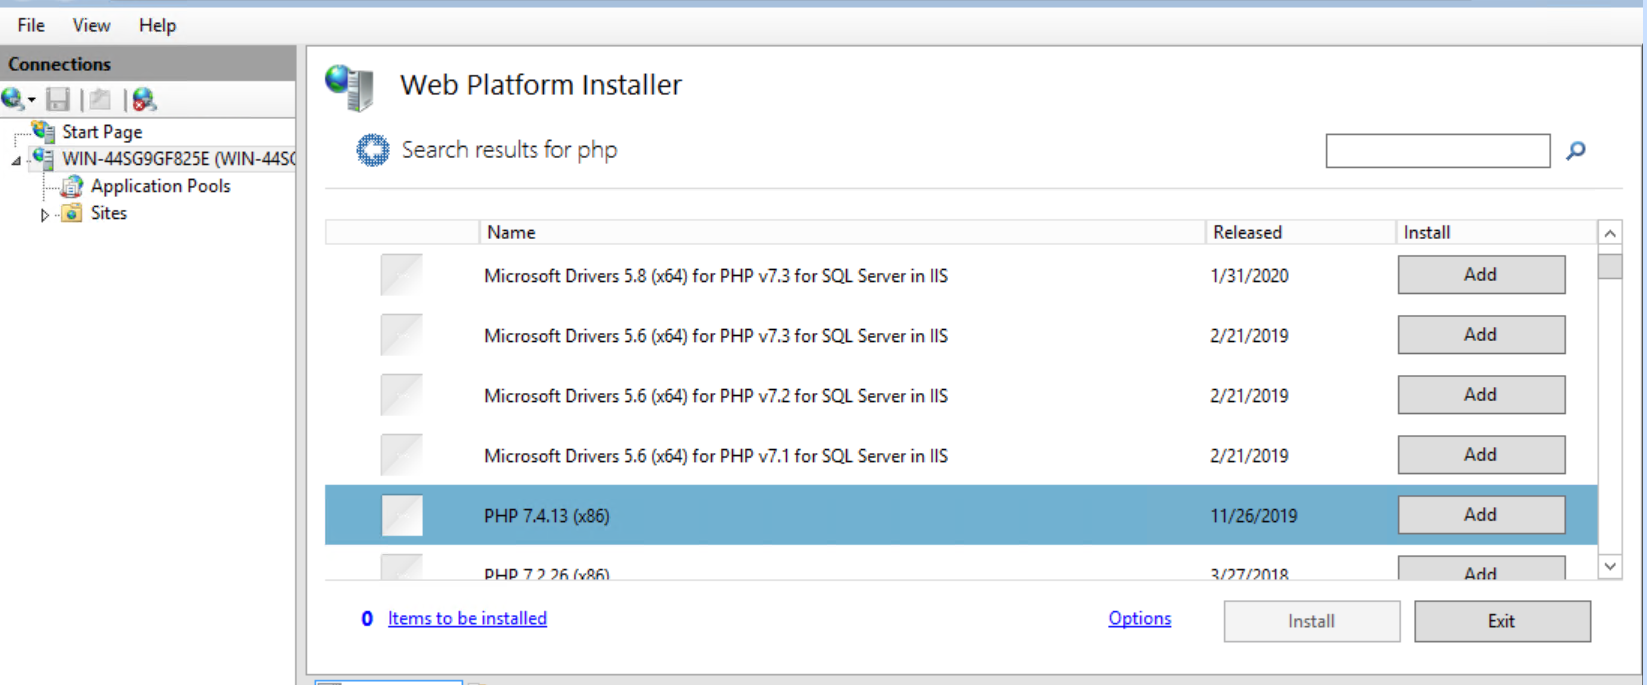The width and height of the screenshot is (1647, 685).
Task: Sort by the Name column header
Action: click(842, 232)
